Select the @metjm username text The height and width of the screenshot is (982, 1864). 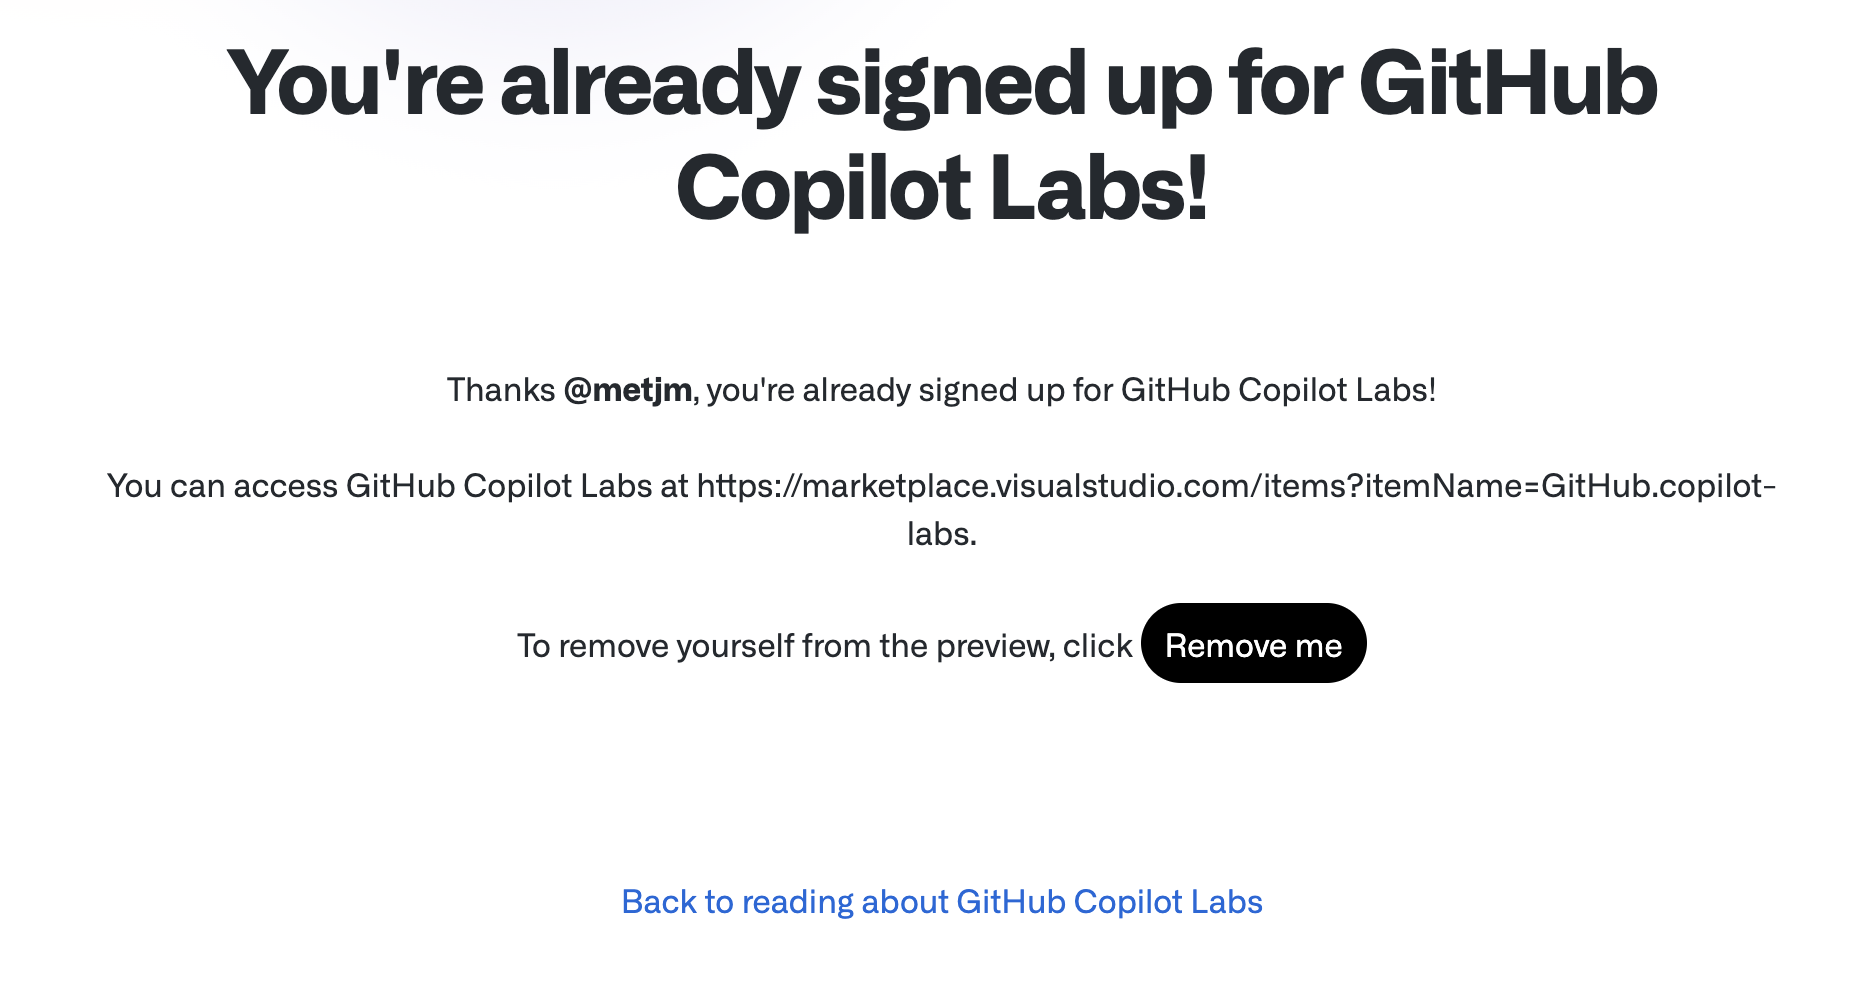(628, 390)
